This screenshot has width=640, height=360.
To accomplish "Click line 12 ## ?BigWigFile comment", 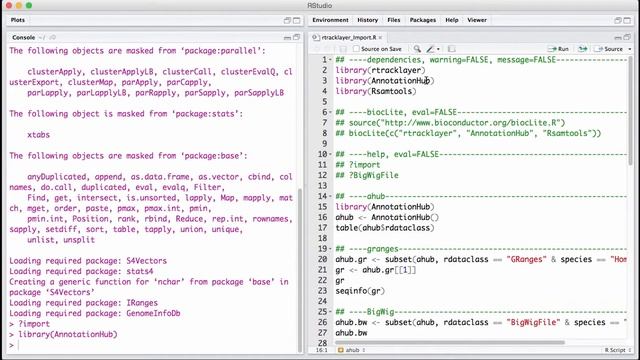I will point(367,176).
